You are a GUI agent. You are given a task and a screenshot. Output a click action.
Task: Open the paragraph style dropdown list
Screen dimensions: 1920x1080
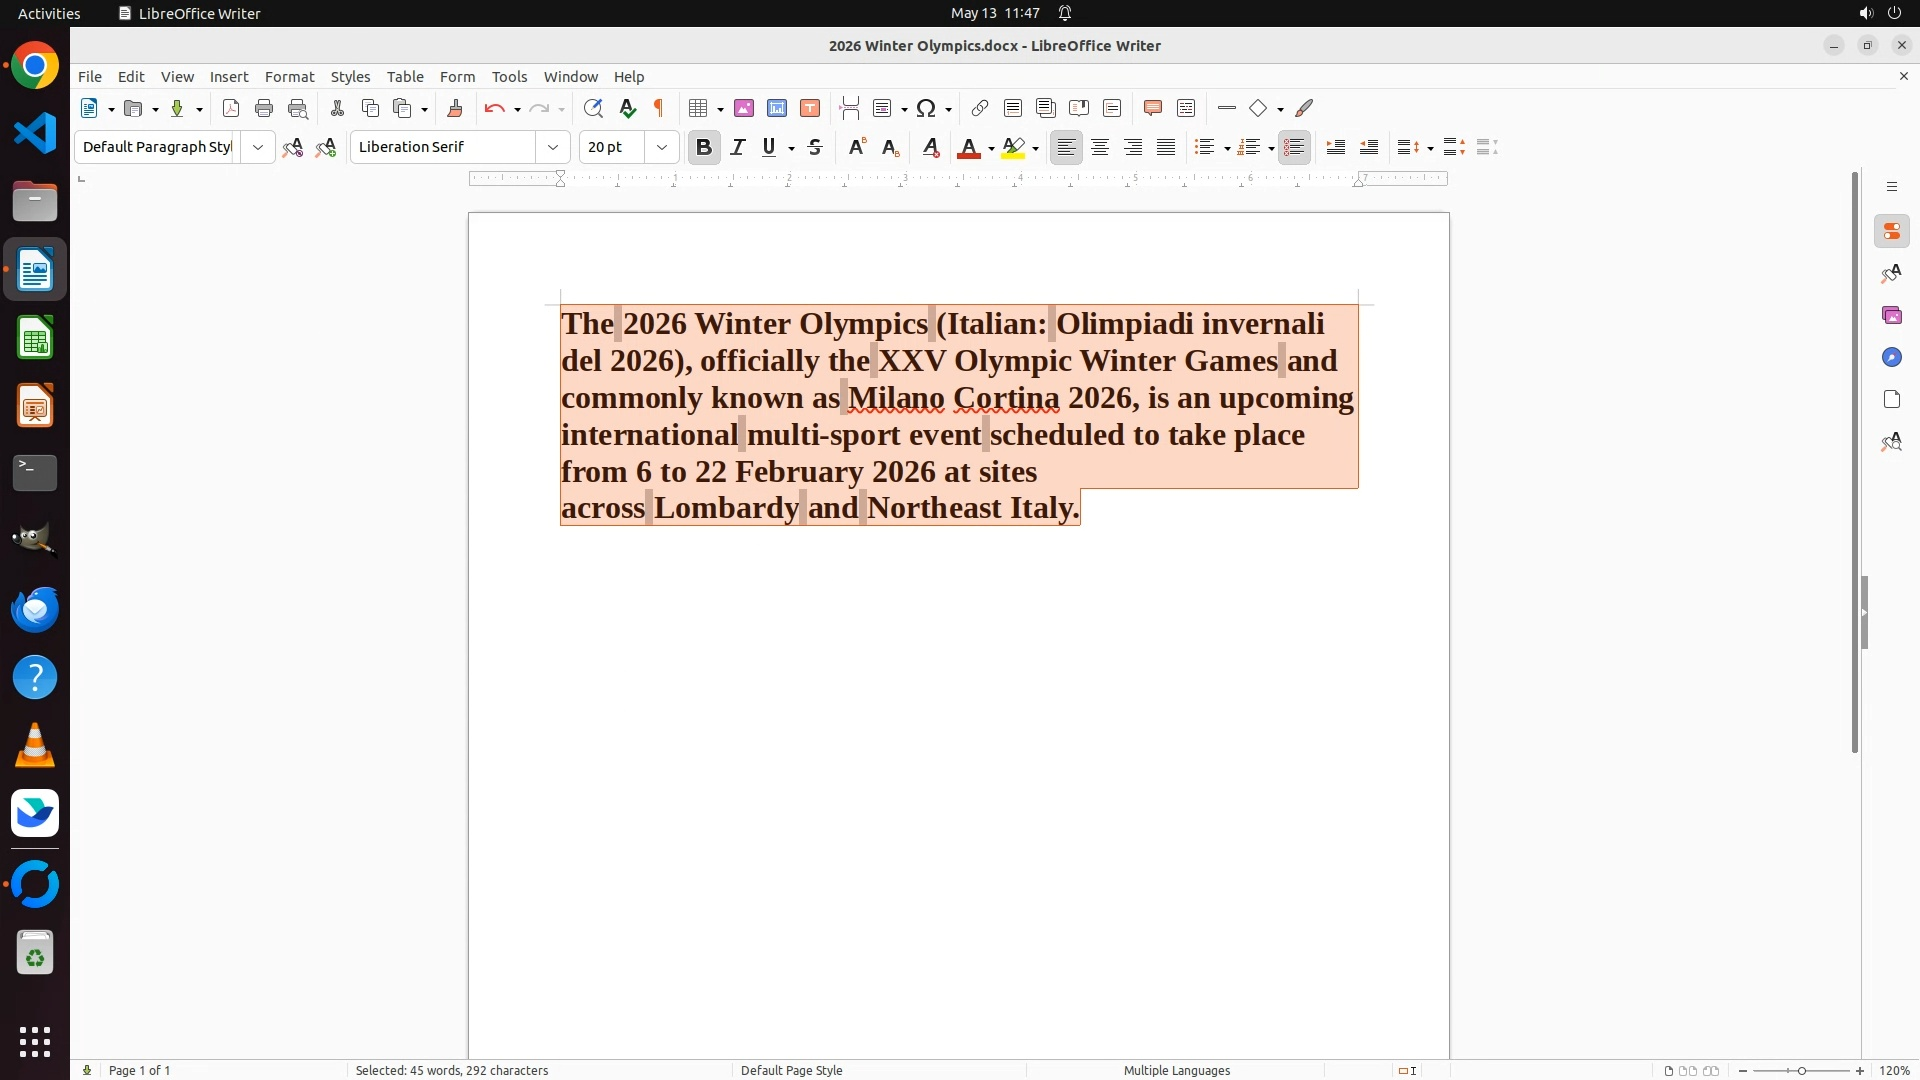tap(258, 147)
